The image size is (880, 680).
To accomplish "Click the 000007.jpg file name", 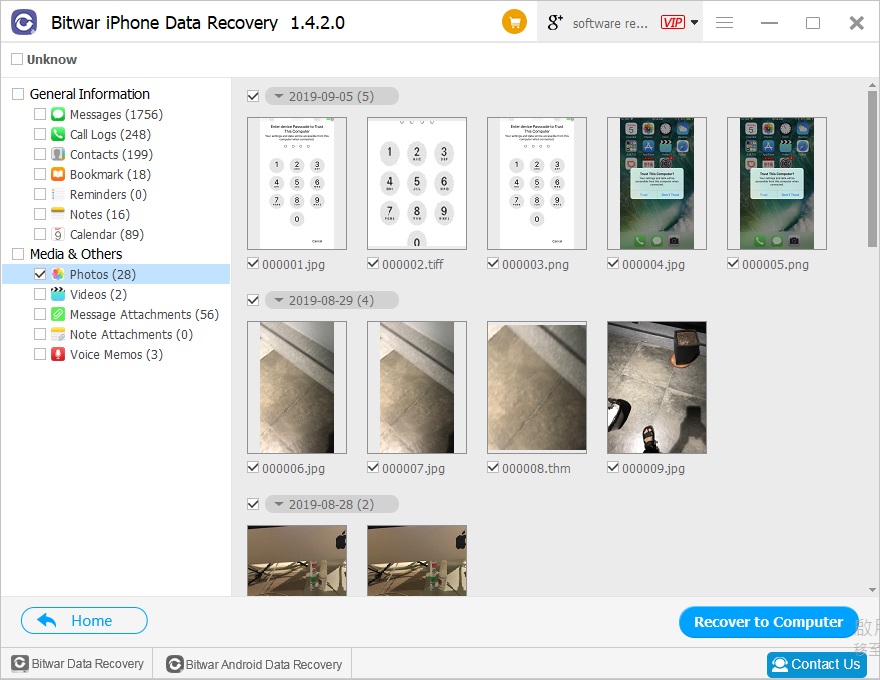I will pos(413,468).
